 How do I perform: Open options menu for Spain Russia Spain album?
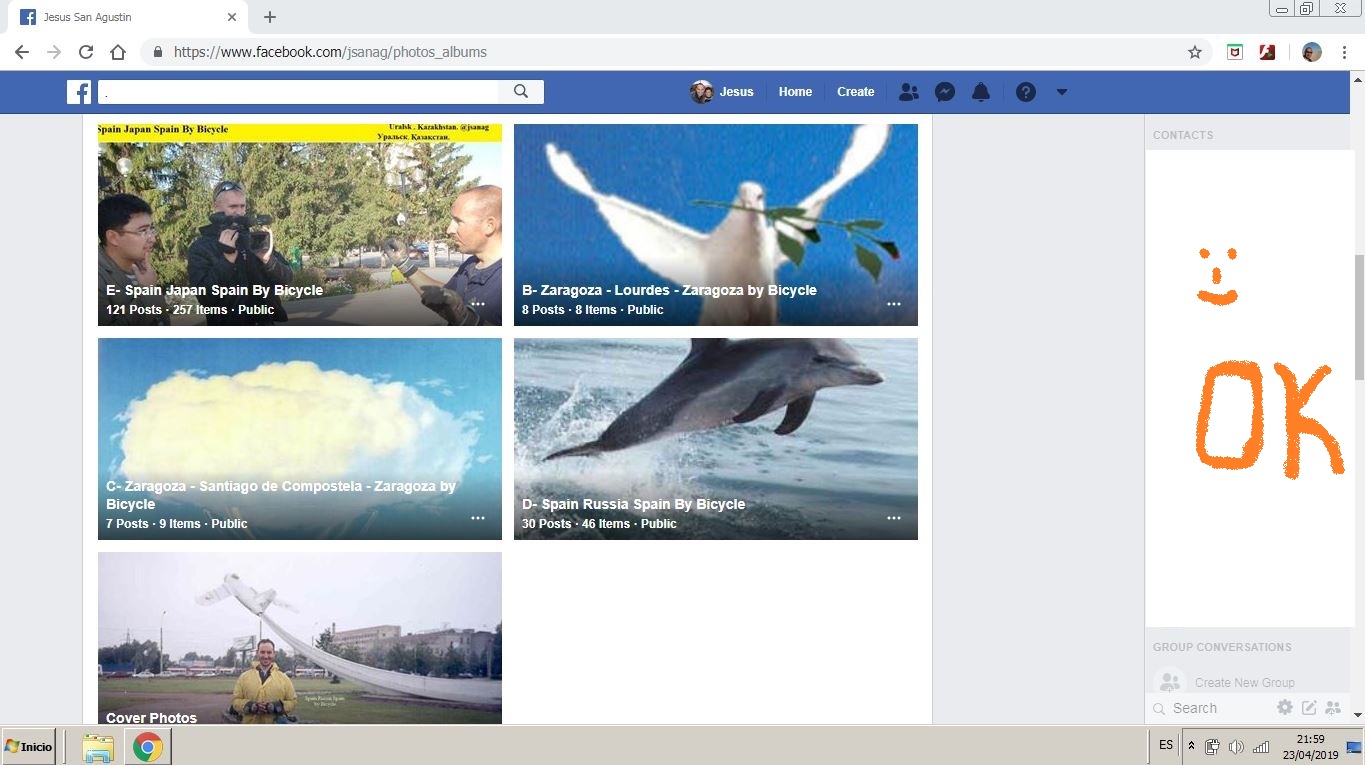(894, 518)
